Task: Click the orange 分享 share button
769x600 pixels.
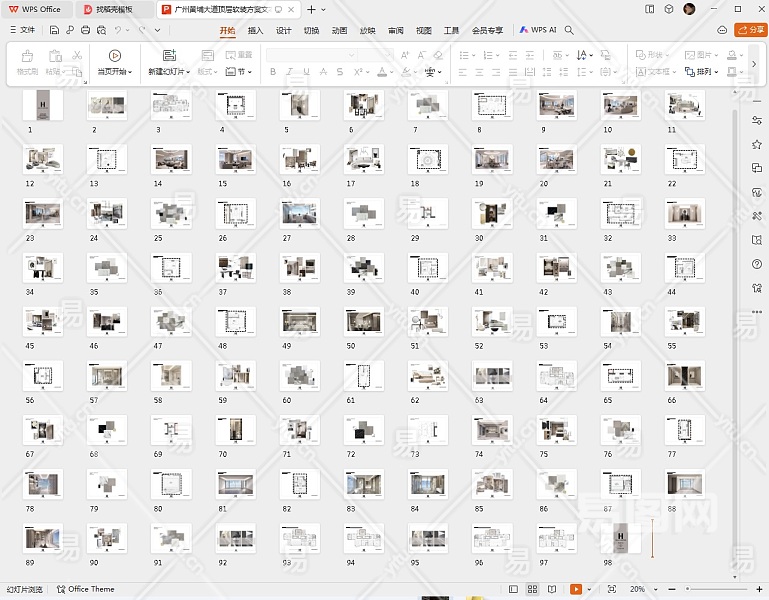Action: tap(750, 30)
